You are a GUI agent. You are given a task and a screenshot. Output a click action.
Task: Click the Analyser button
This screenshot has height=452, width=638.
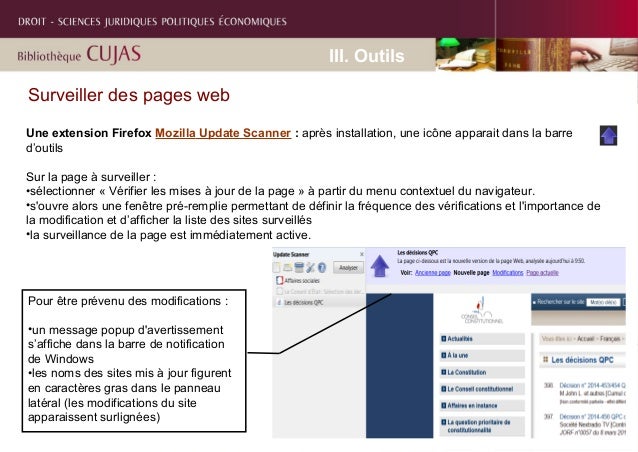click(x=348, y=267)
